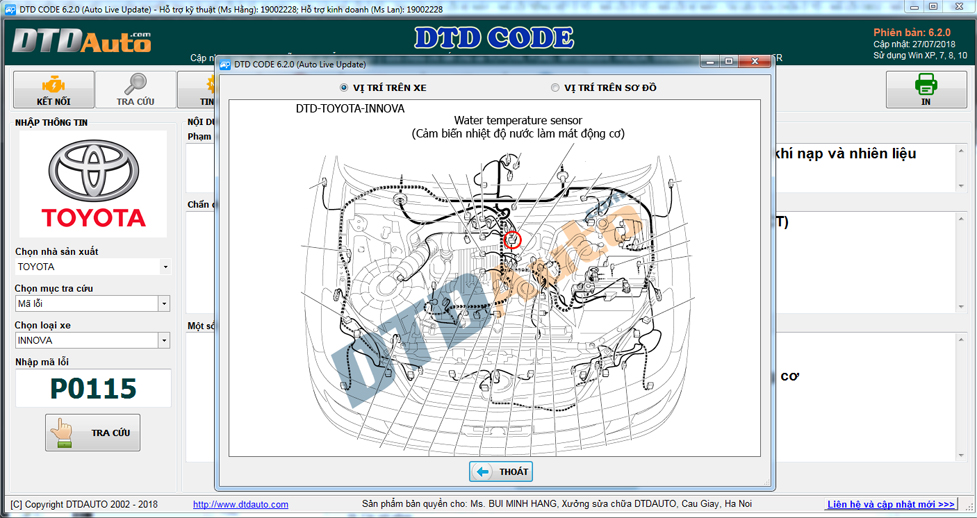Click the TRA CỨU hand search button

tap(93, 433)
